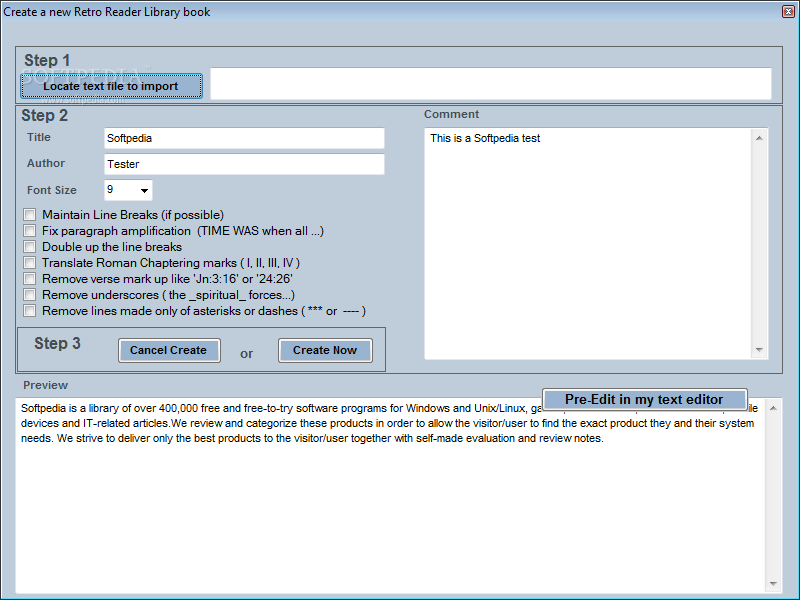Click the 'Preview' label

[45, 385]
